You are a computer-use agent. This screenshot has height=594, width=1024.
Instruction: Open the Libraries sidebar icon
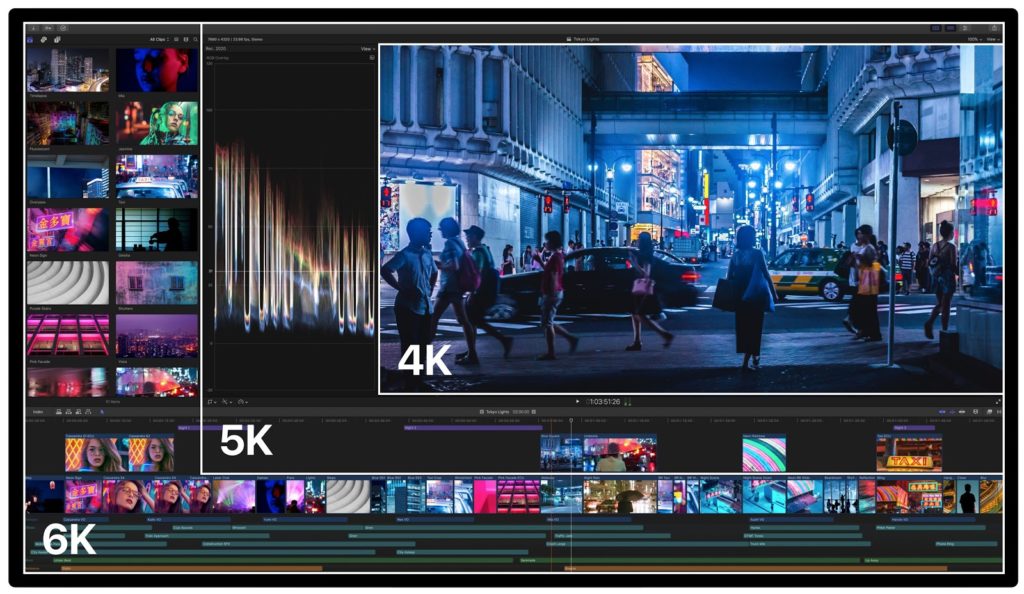point(31,39)
